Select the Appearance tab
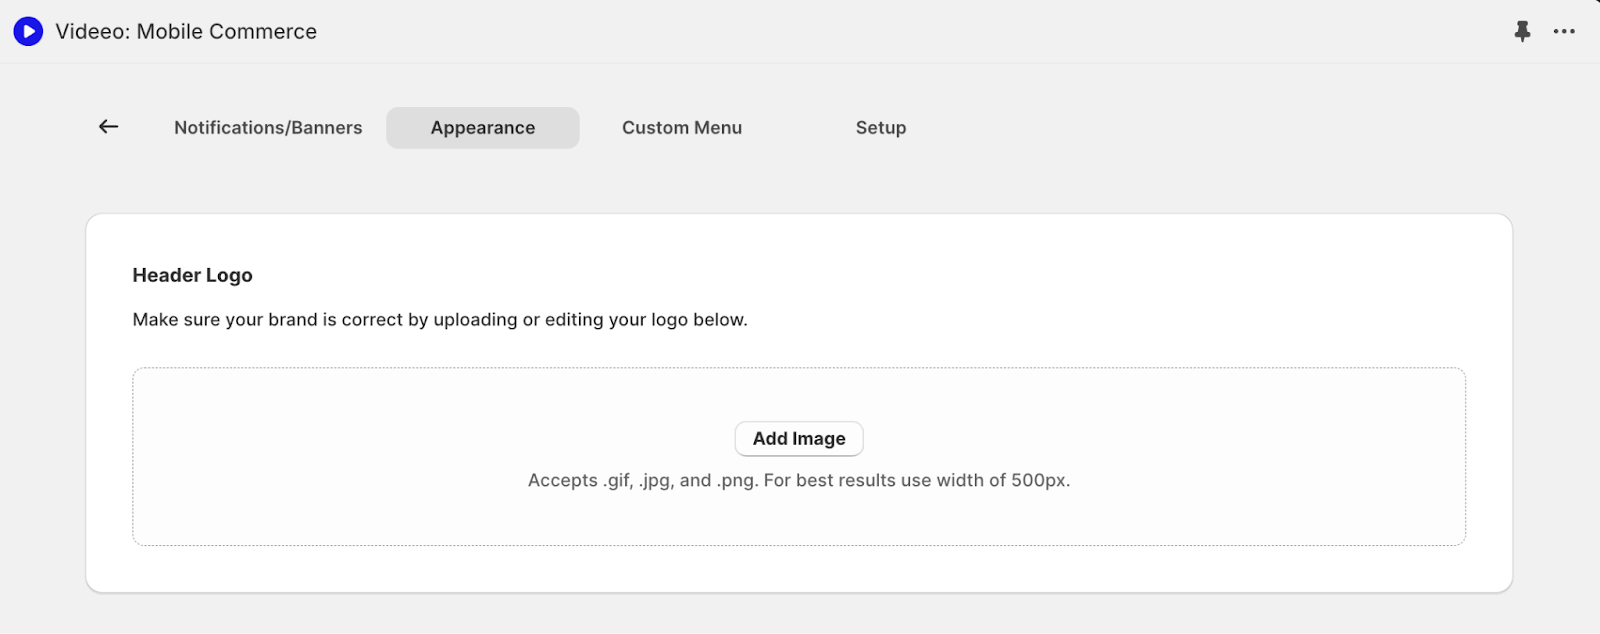 [x=483, y=128]
